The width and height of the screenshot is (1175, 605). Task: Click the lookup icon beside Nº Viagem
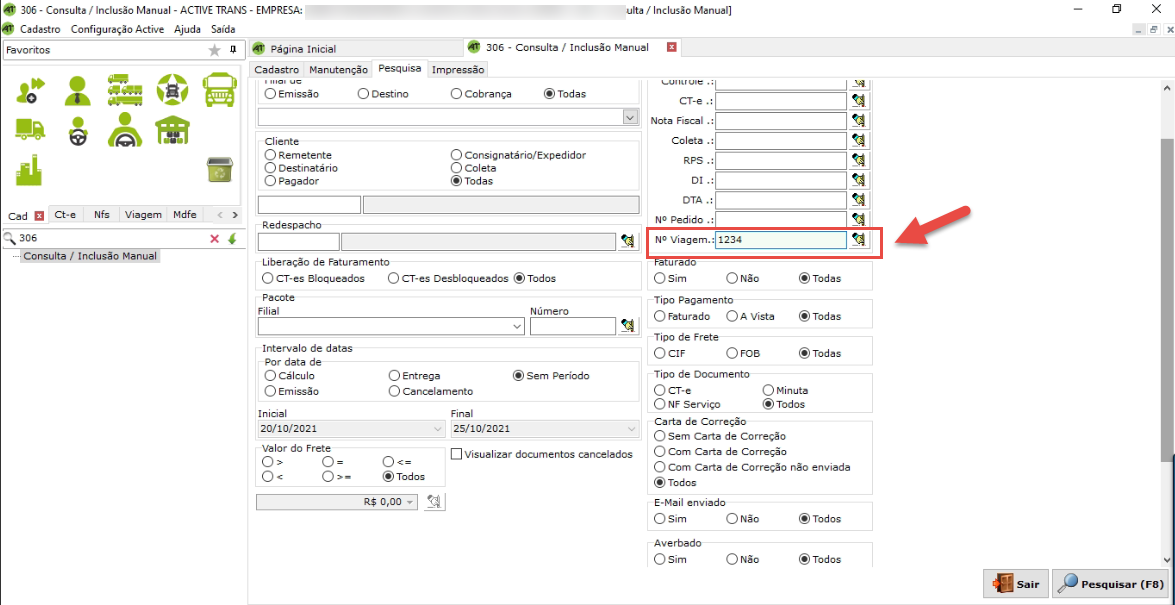tap(858, 240)
